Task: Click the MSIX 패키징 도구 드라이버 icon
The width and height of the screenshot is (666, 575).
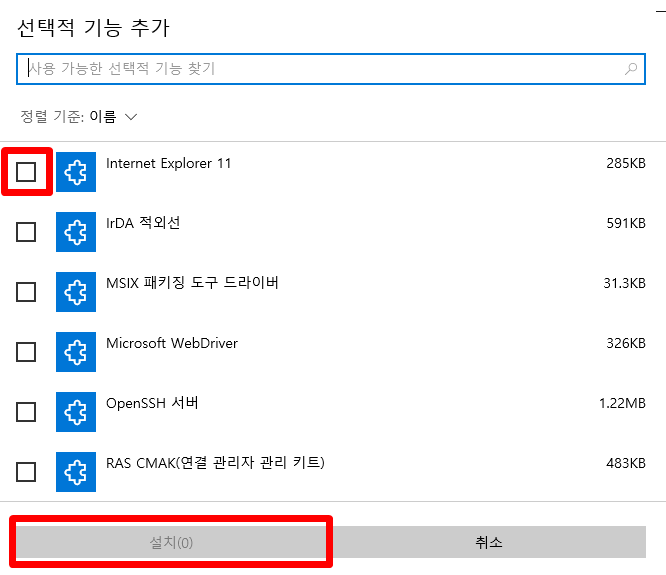Action: pyautogui.click(x=76, y=292)
